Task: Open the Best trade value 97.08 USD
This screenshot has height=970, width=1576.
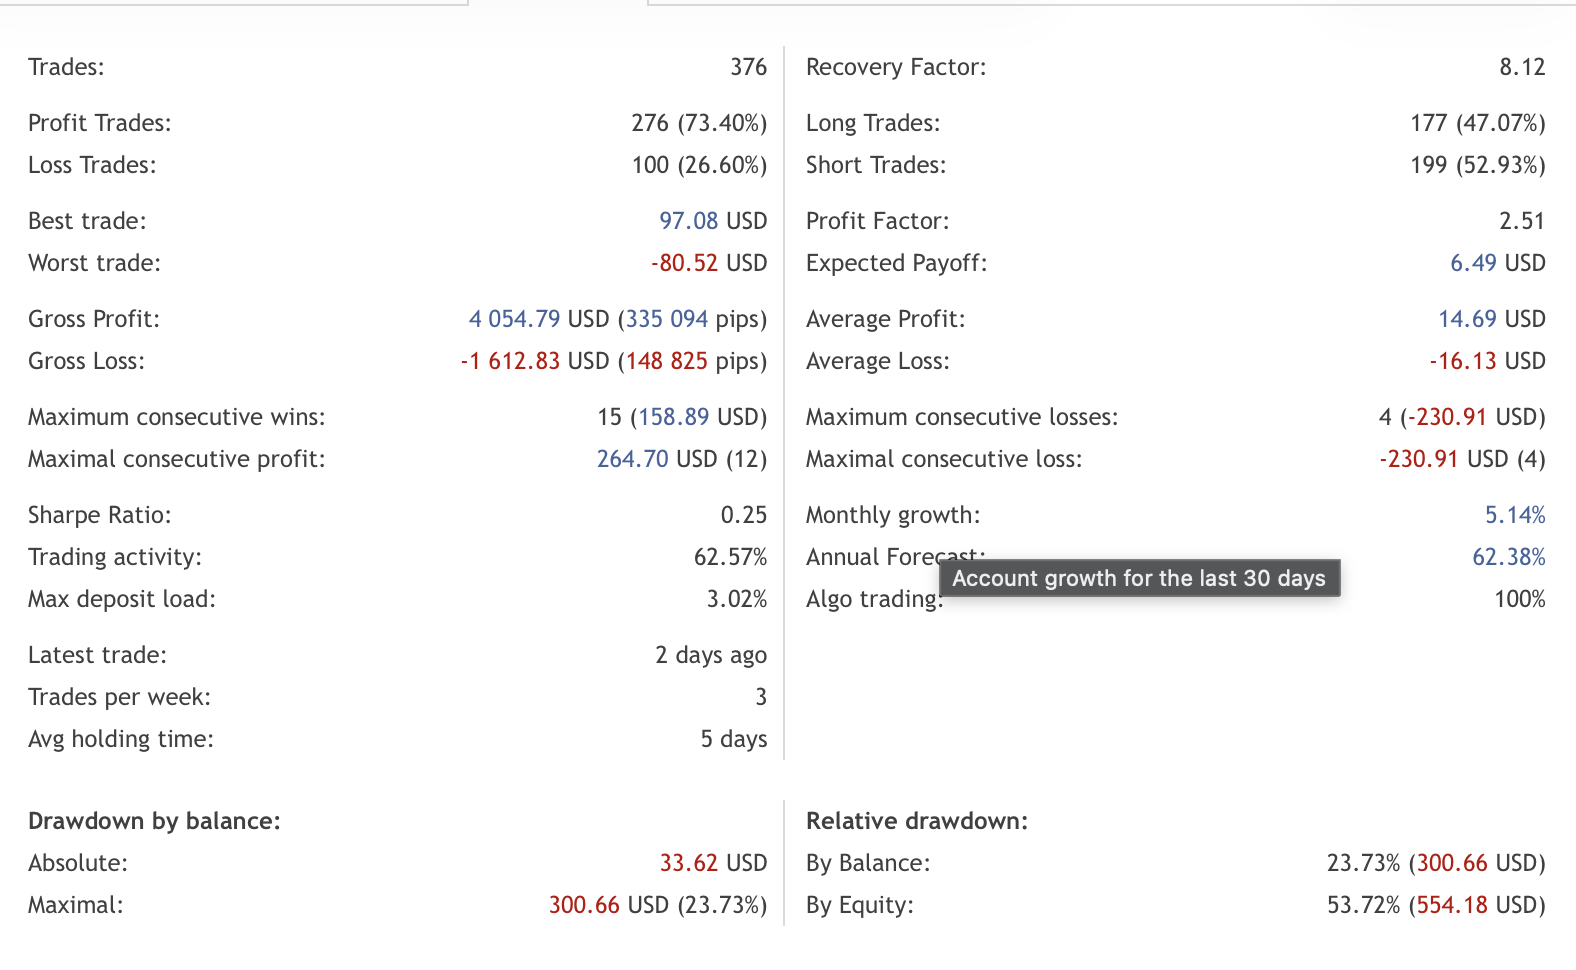Action: pos(691,220)
